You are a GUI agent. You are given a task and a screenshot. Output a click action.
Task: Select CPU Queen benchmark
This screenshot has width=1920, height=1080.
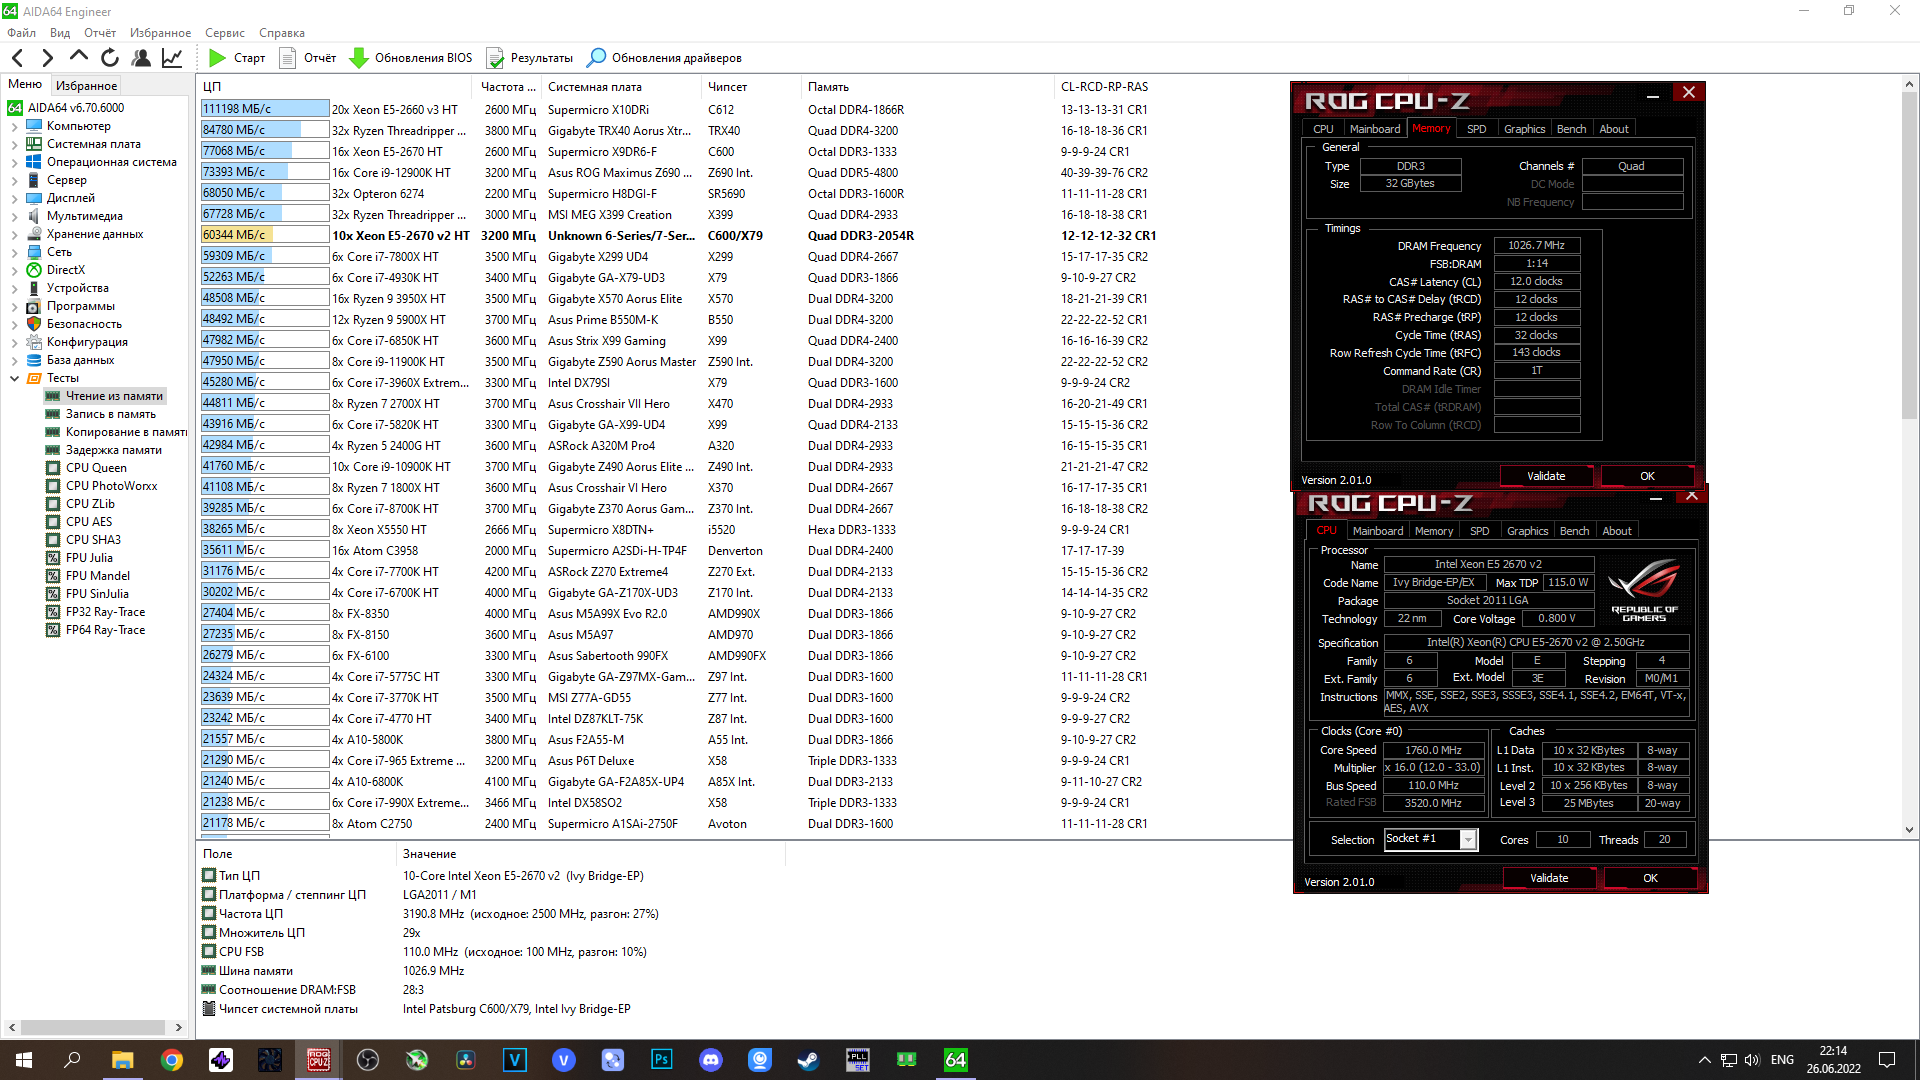pos(96,468)
